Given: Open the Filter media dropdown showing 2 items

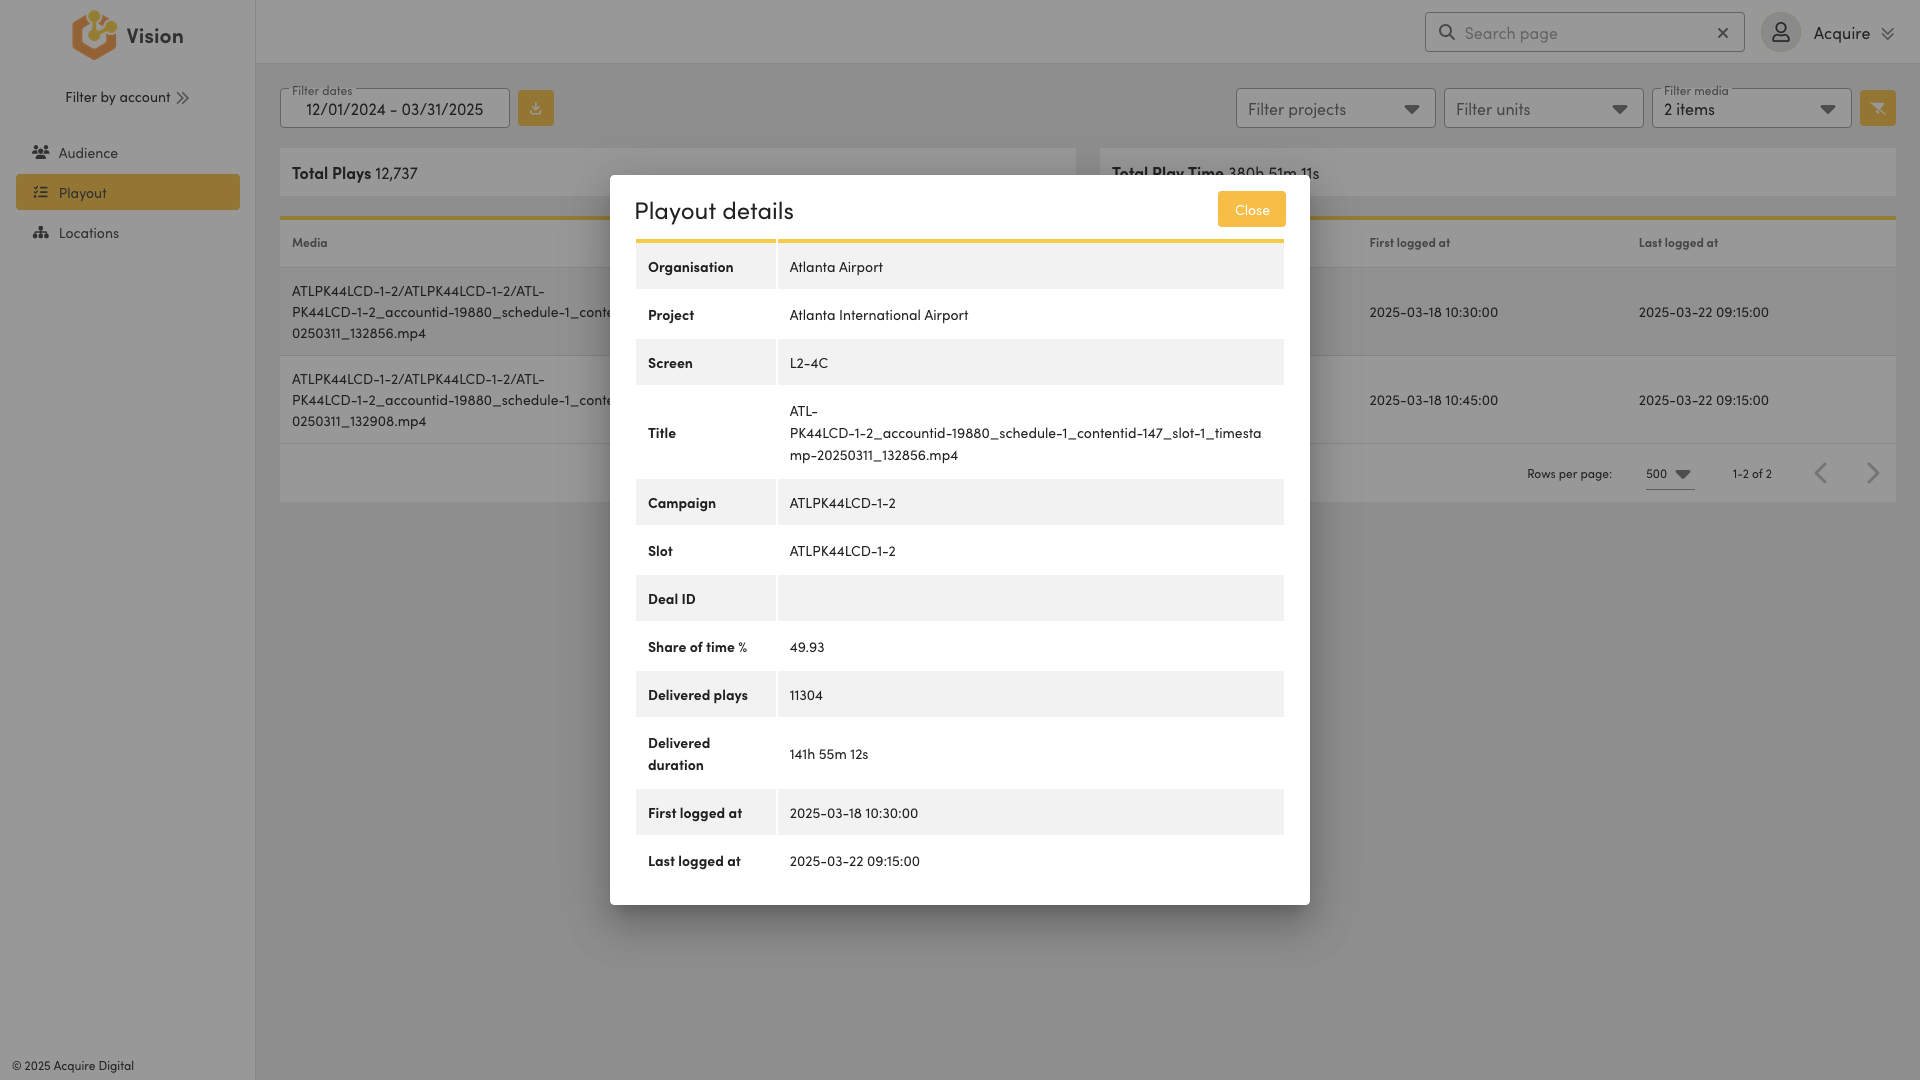Looking at the screenshot, I should (1751, 108).
